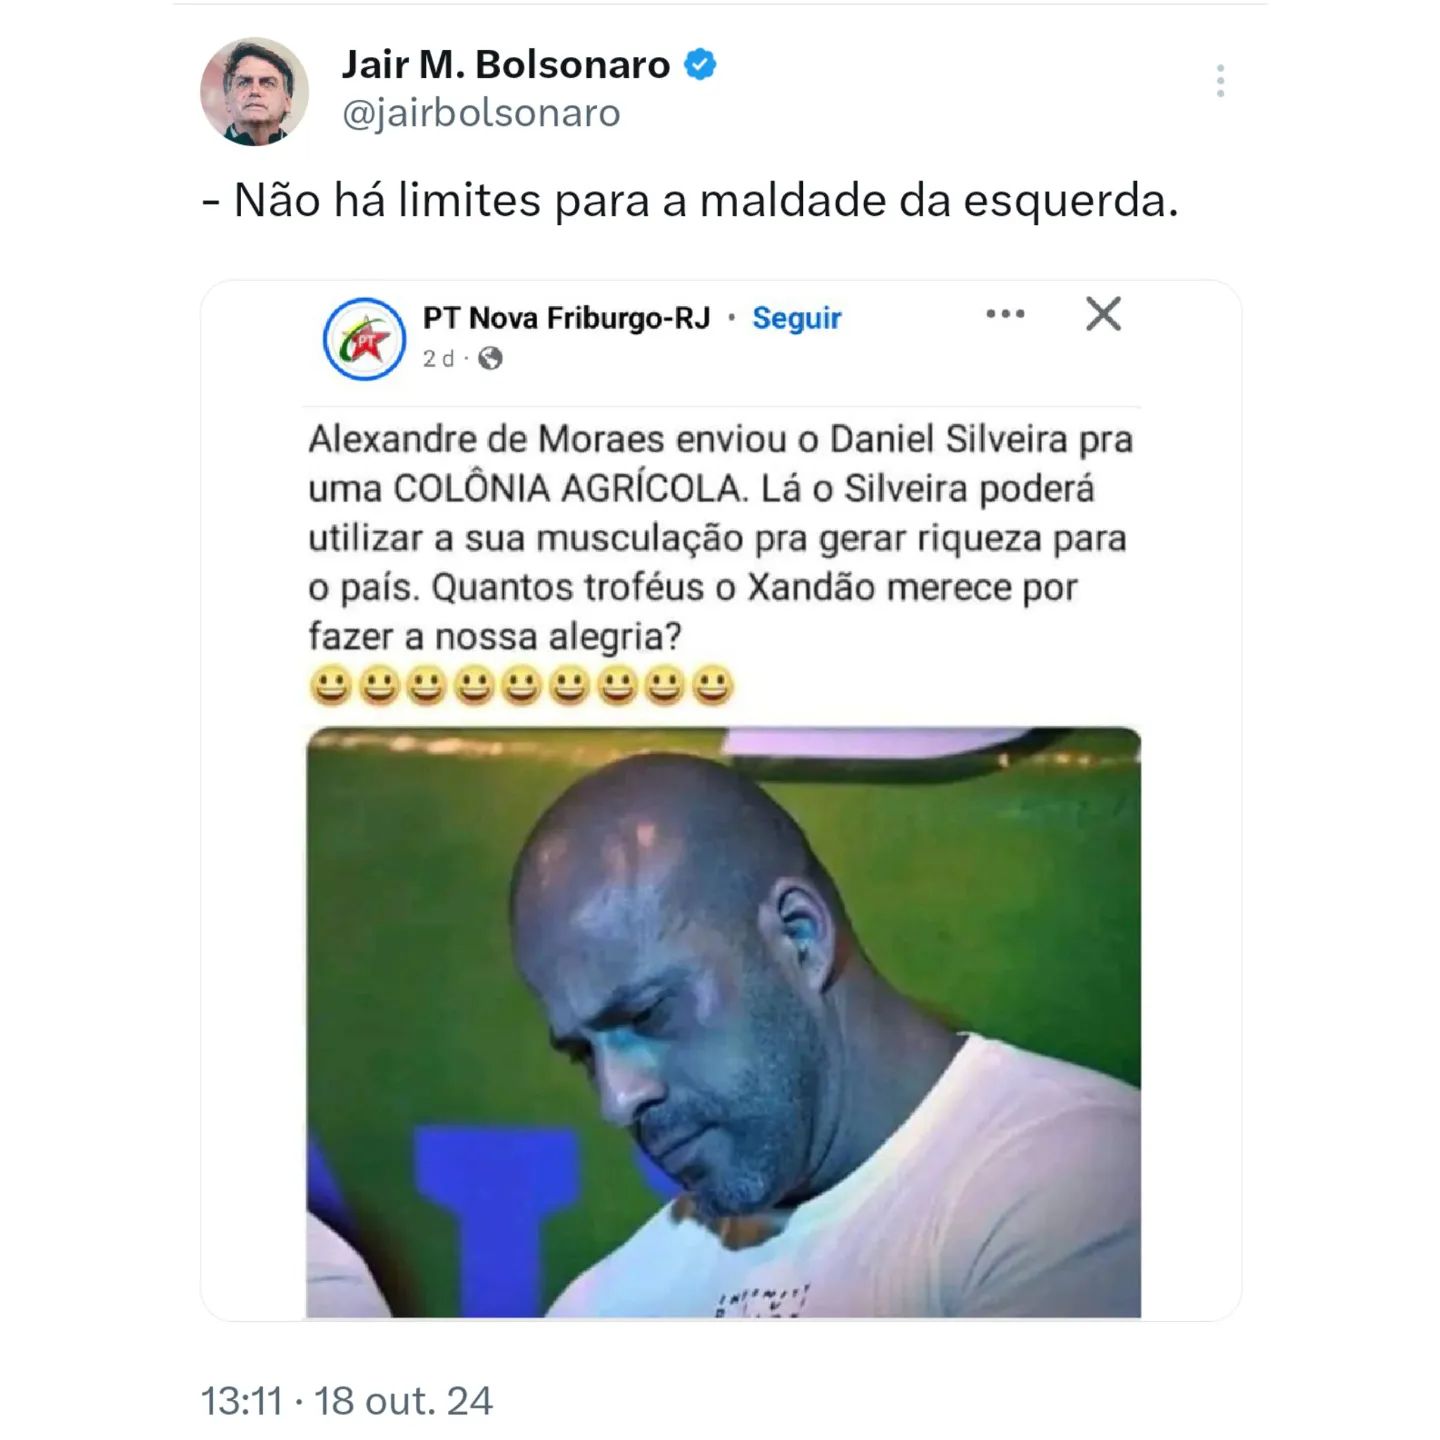Click the first smiley emoji in the row
Image resolution: width=1440 pixels, height=1440 pixels.
(330, 686)
